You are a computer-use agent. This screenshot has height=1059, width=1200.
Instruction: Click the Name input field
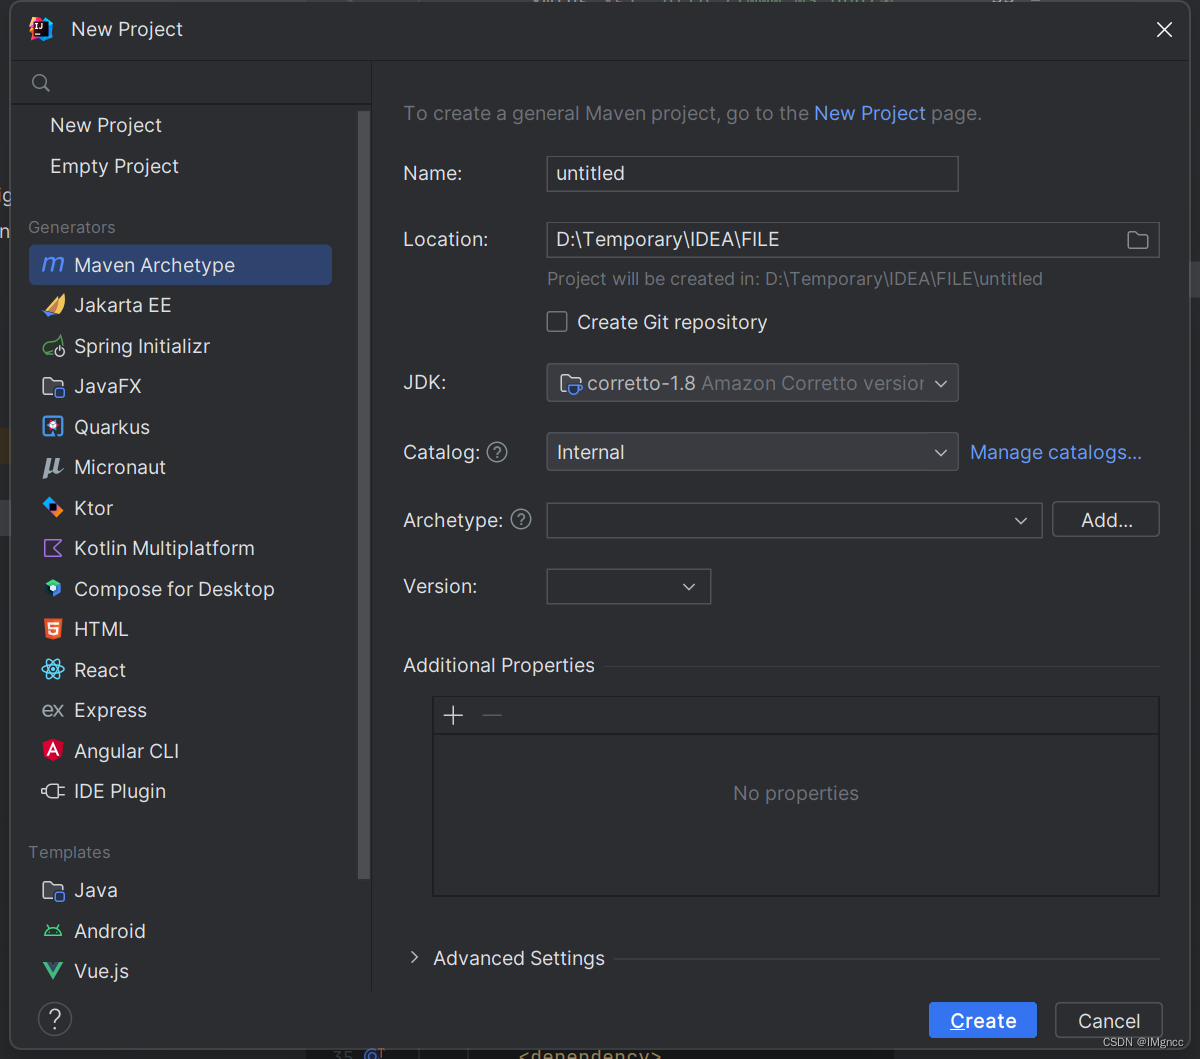click(752, 173)
